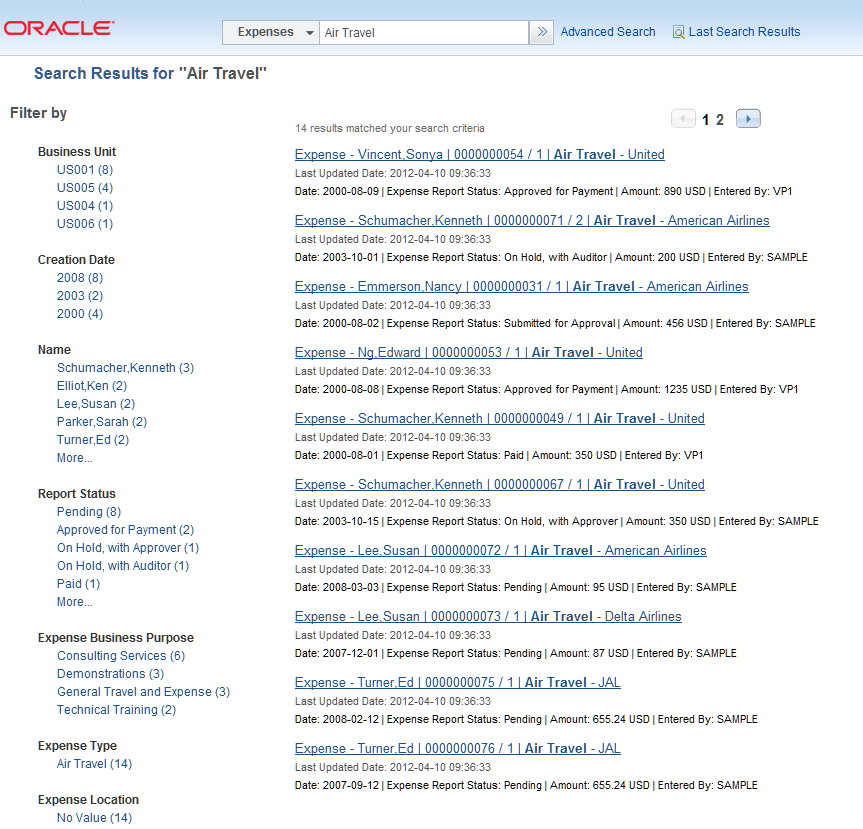Filter by Creation Date 2008
Image resolution: width=863 pixels, height=829 pixels.
pos(80,278)
